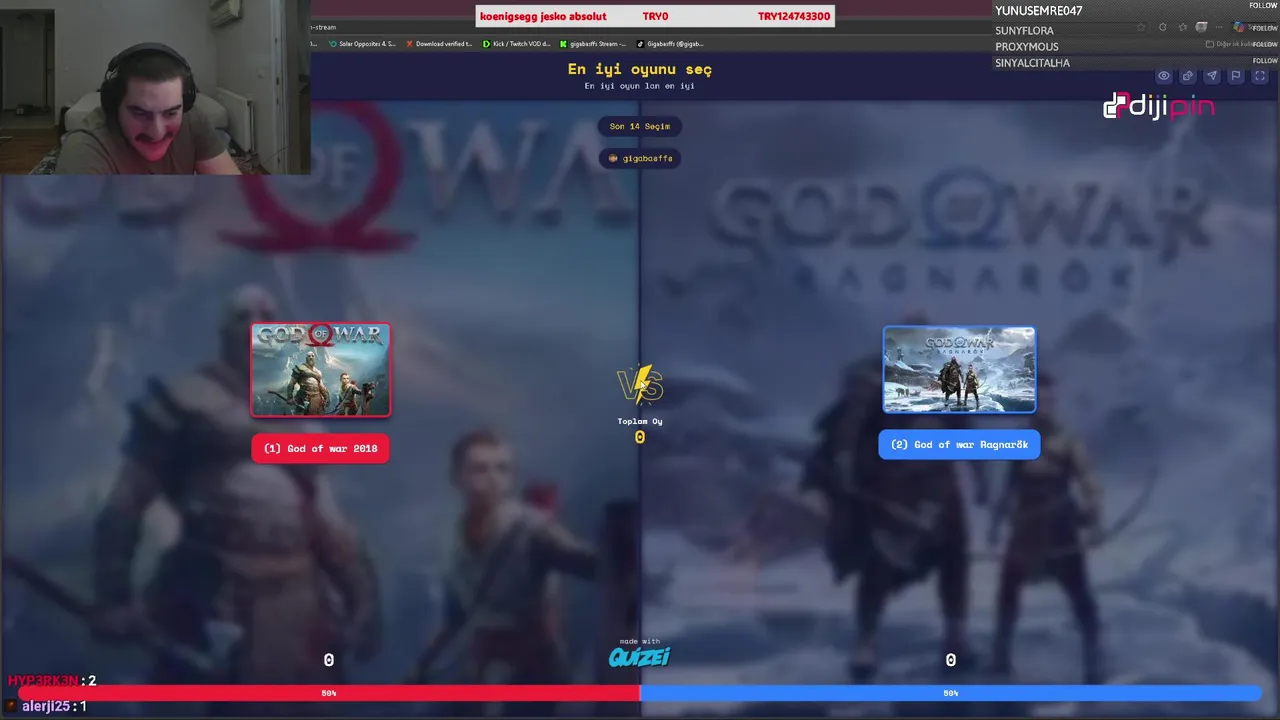1280x720 pixels.
Task: Click FOLLOW next to SUNYFLORA
Action: tap(1264, 28)
